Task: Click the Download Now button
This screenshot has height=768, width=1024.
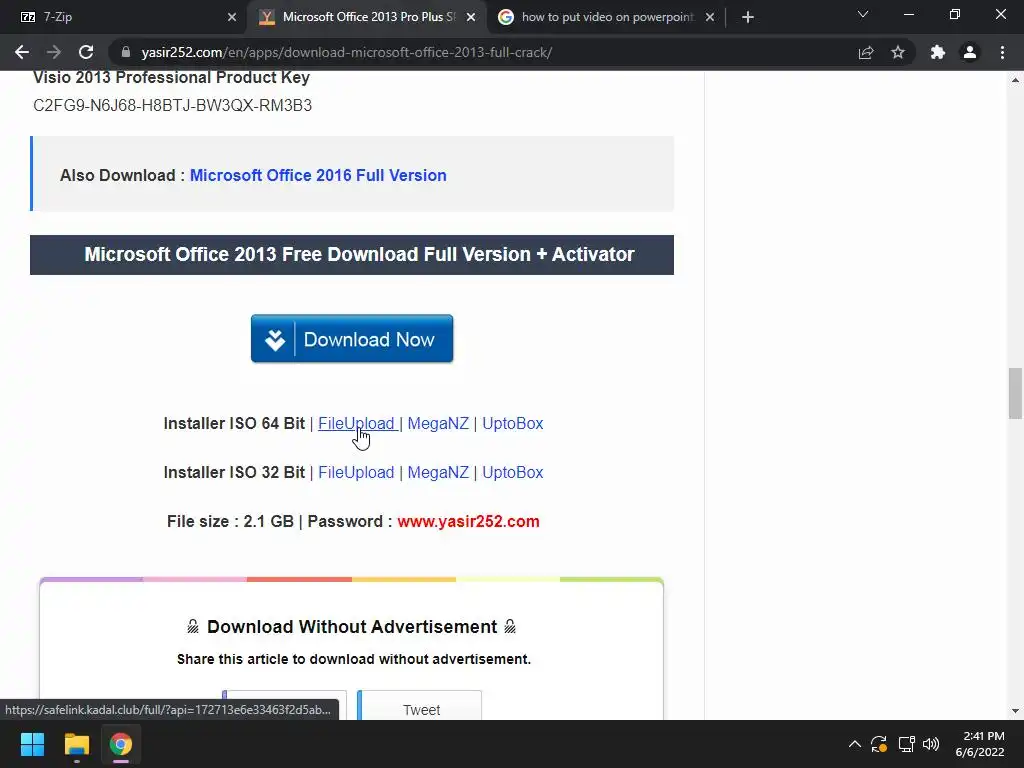Action: pos(352,339)
